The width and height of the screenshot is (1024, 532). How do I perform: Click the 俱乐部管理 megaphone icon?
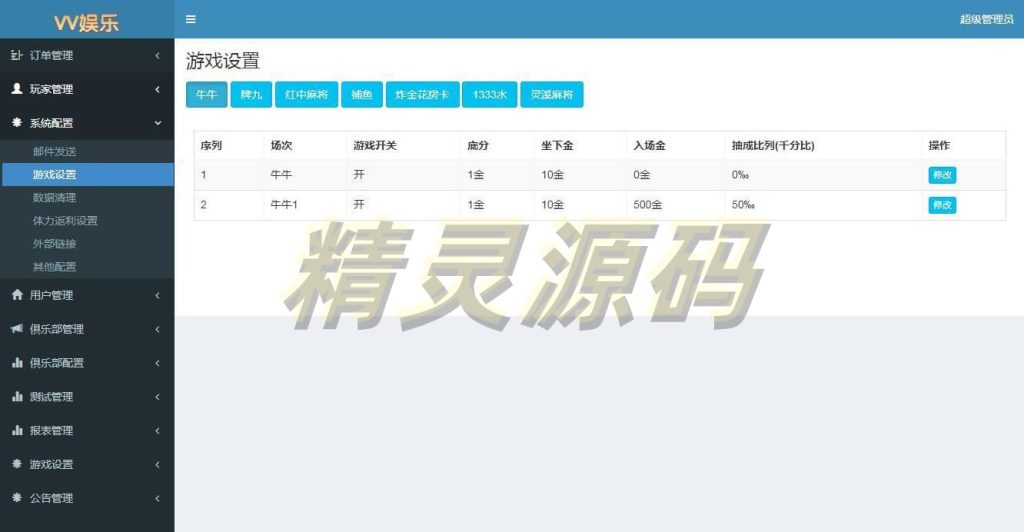17,329
